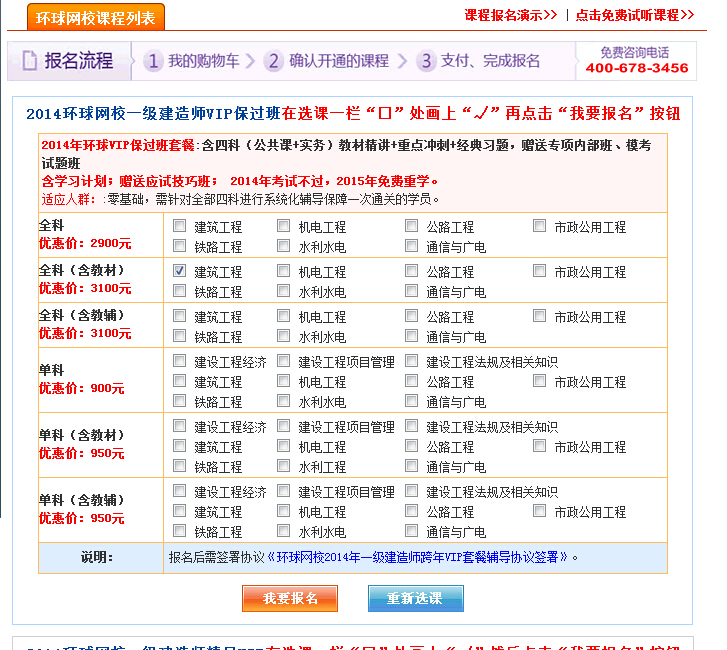Open the 环球网校2014年一级建造师跨年VIP套餐辅导协议签署 link

417,557
